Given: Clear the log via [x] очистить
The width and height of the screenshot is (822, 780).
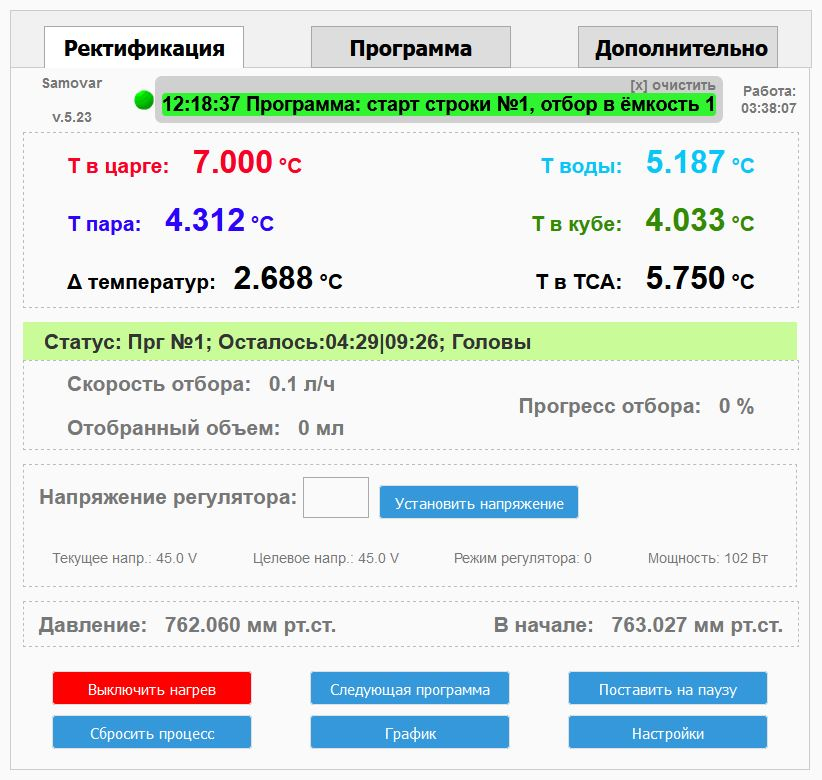Looking at the screenshot, I should point(673,85).
